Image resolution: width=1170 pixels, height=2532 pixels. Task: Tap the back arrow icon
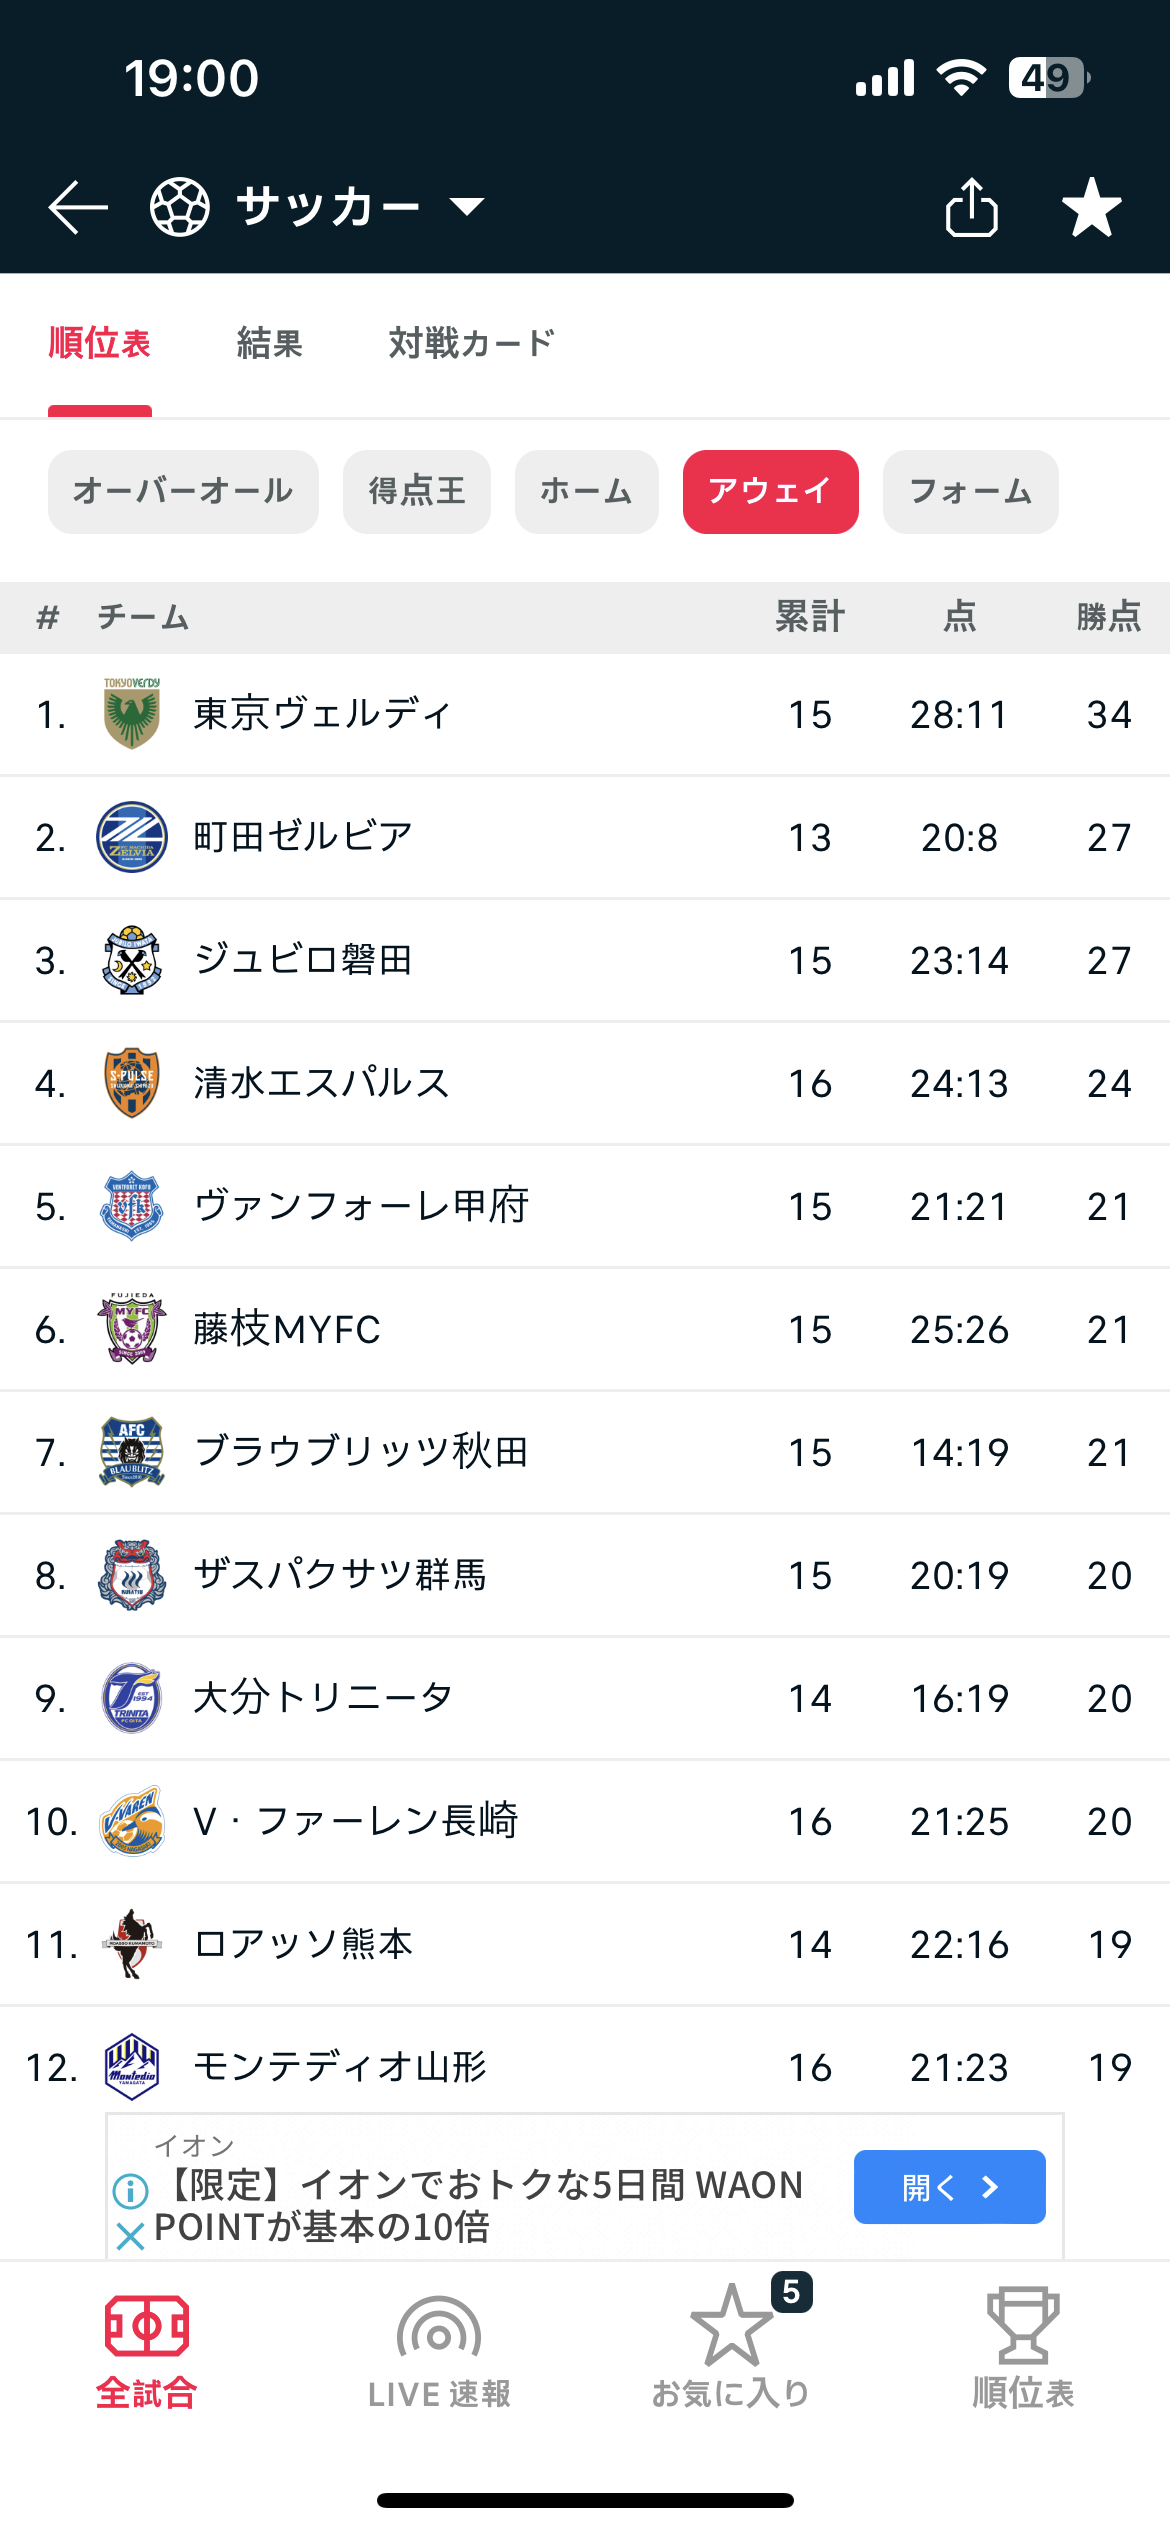[x=78, y=207]
